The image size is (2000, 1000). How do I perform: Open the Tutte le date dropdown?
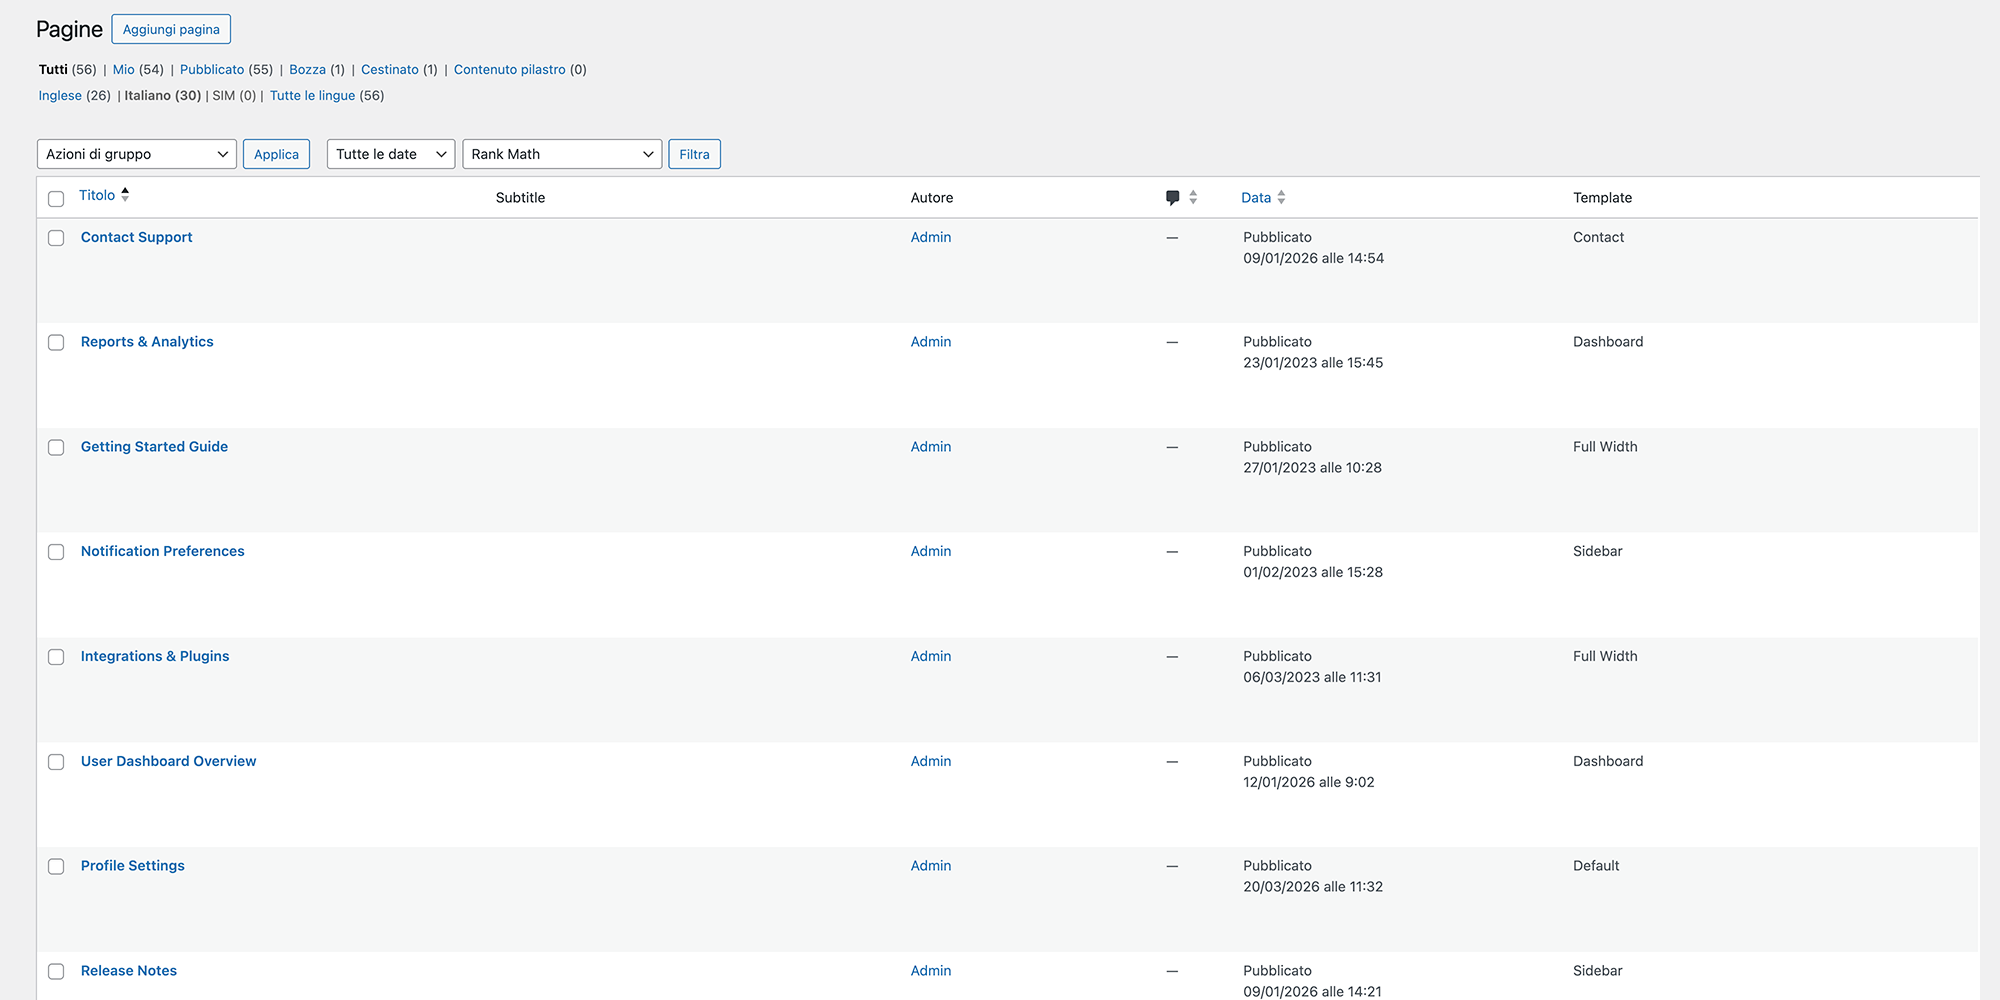[x=390, y=154]
